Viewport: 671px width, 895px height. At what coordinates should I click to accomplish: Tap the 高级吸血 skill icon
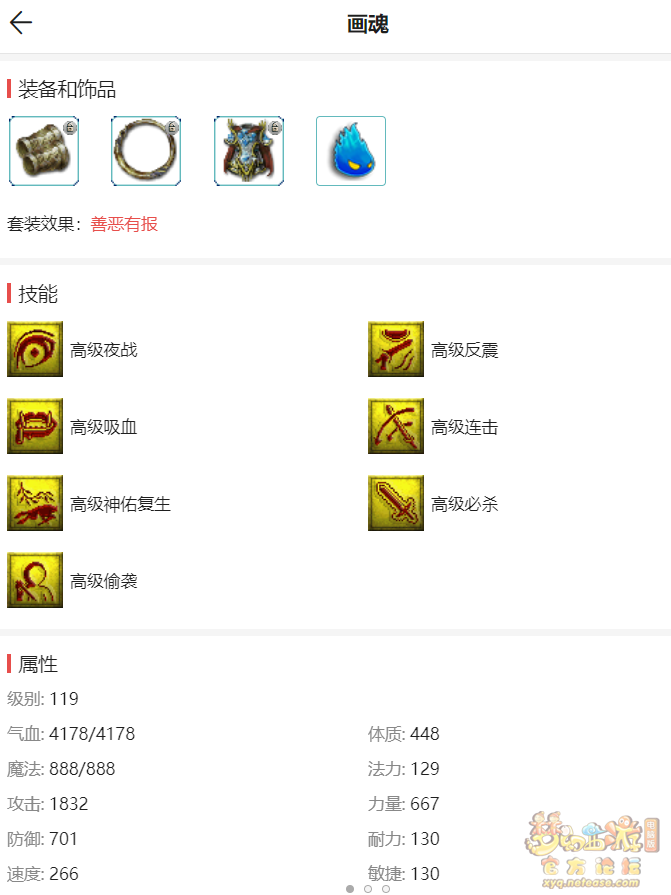[35, 426]
